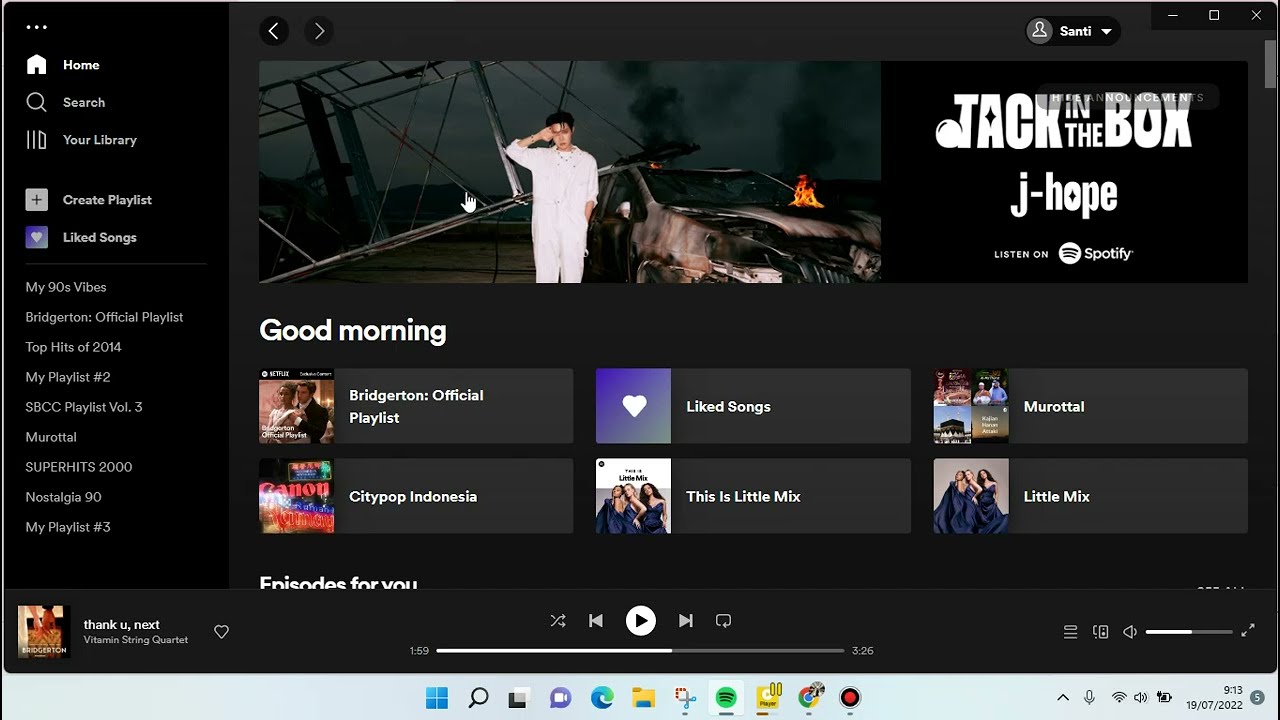Open Liked Songs card

753,406
